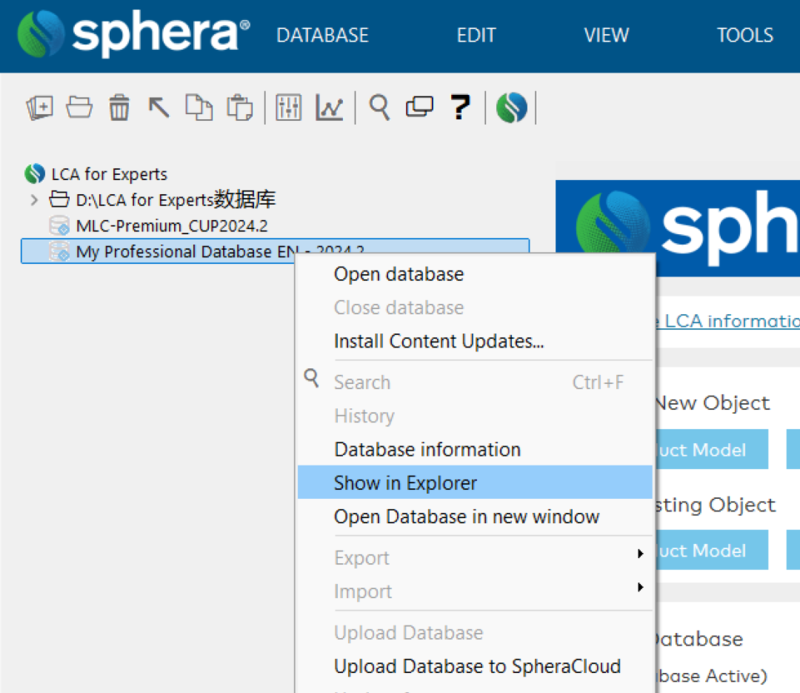Viewport: 800px width, 693px height.
Task: Open the DATABASE menu
Action: pyautogui.click(x=322, y=35)
